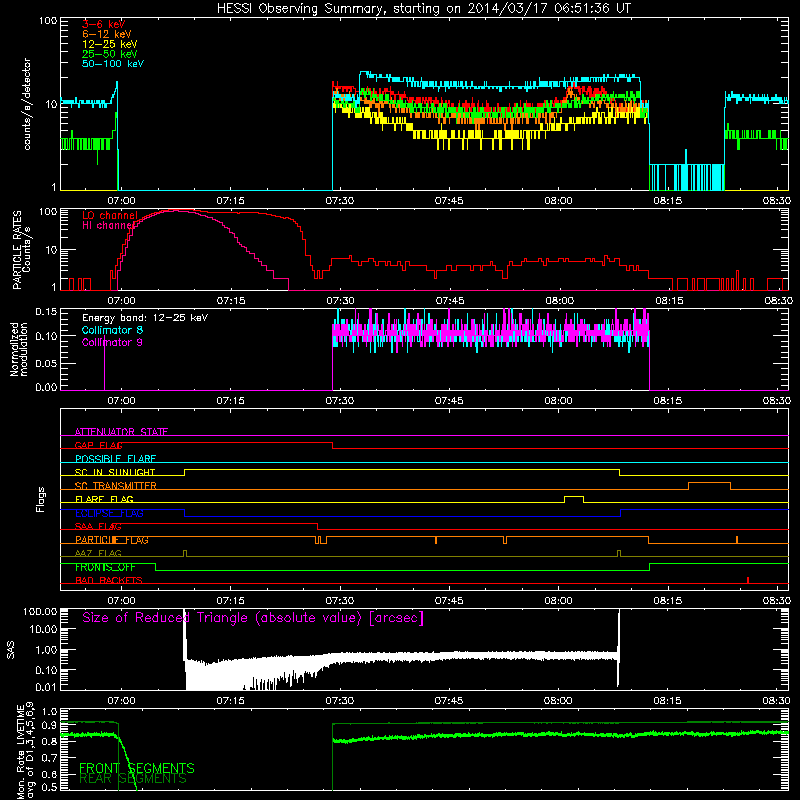The width and height of the screenshot is (800, 800).
Task: Select the 'REAR SEGMENTS' legend label
Action: 133,779
